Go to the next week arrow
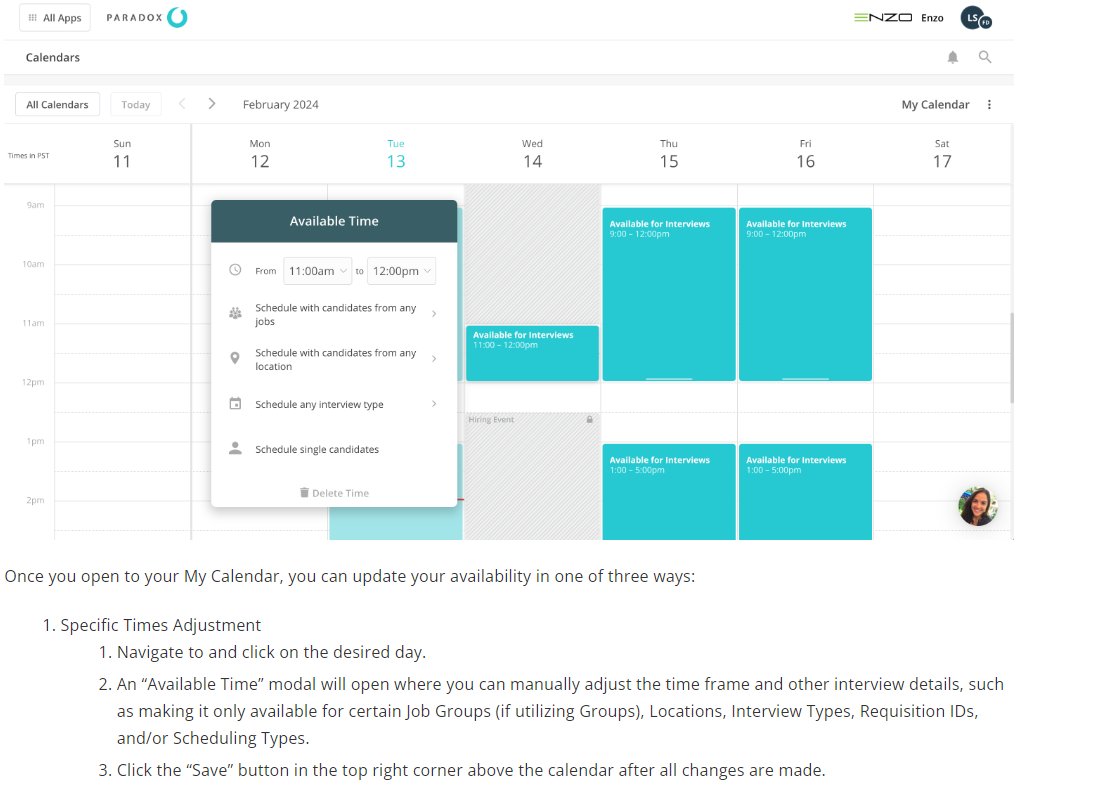 click(212, 104)
